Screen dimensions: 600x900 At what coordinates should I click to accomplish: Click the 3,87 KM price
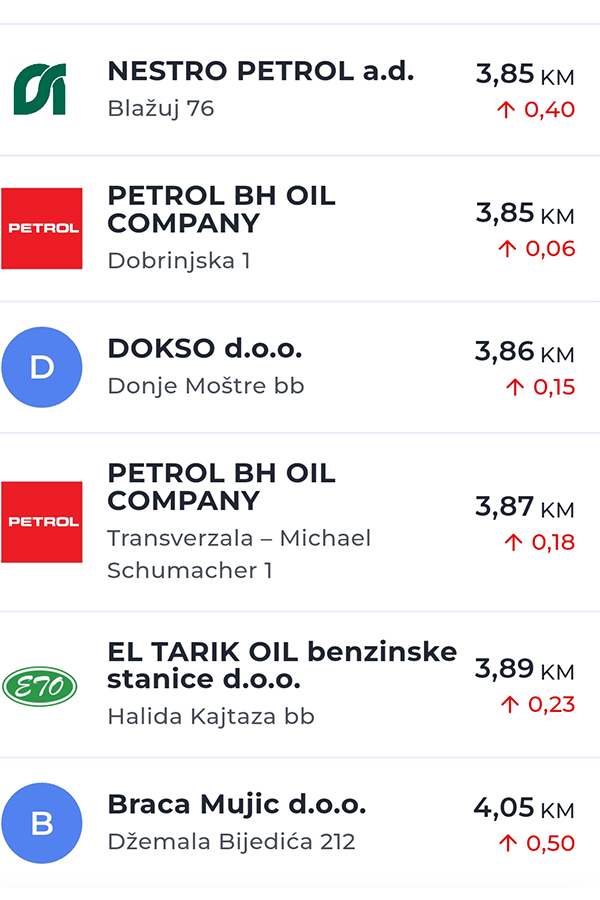tap(524, 507)
